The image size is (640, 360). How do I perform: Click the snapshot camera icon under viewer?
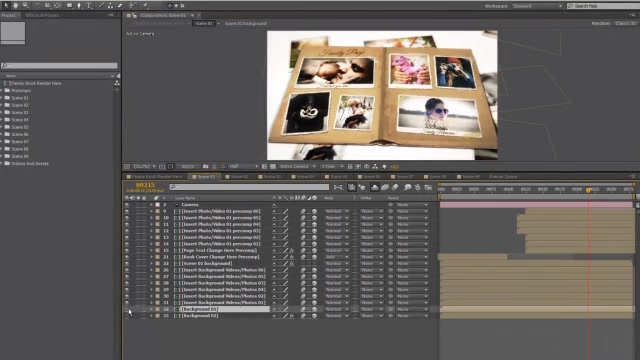tap(205, 167)
